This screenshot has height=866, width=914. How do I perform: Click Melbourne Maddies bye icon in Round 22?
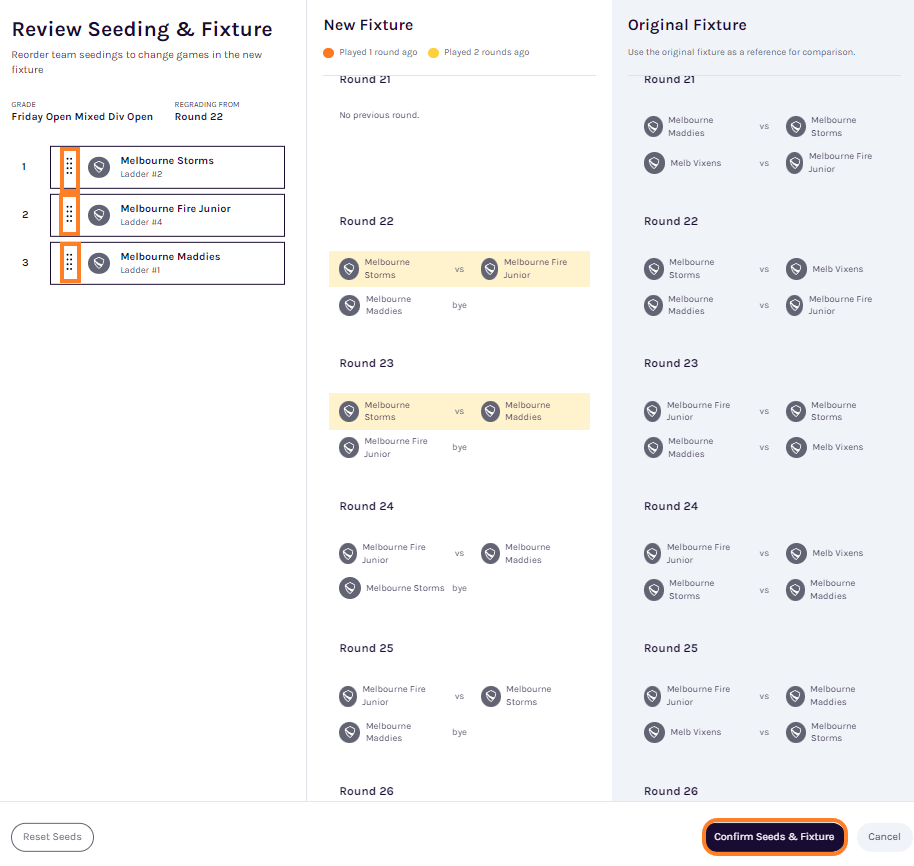[349, 305]
